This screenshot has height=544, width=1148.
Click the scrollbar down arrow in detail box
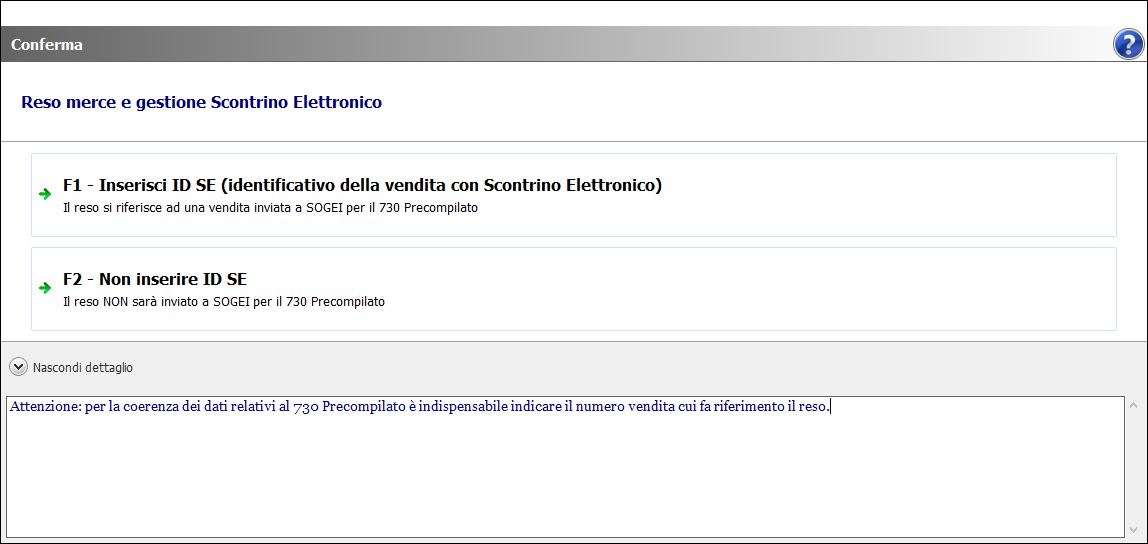(1133, 528)
